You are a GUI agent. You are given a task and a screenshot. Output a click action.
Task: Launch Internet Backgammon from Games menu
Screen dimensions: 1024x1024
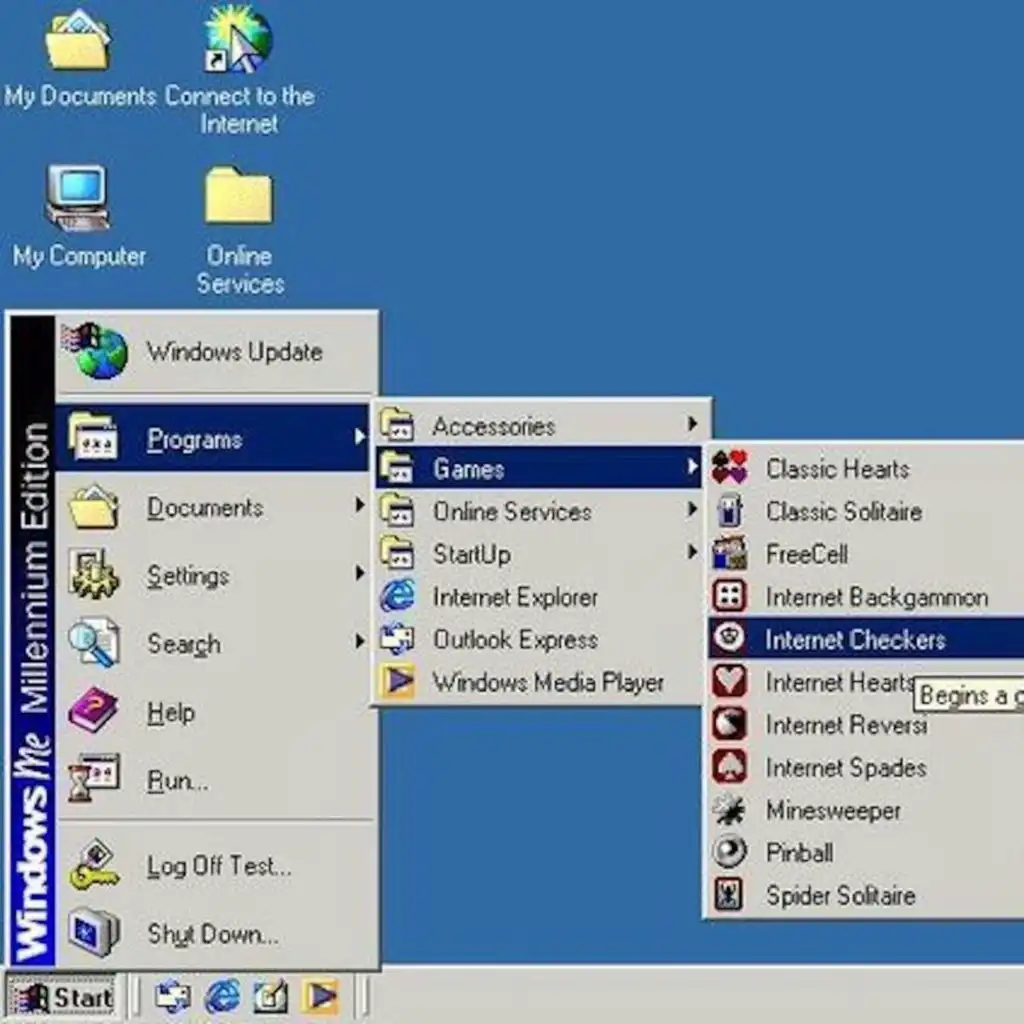865,596
